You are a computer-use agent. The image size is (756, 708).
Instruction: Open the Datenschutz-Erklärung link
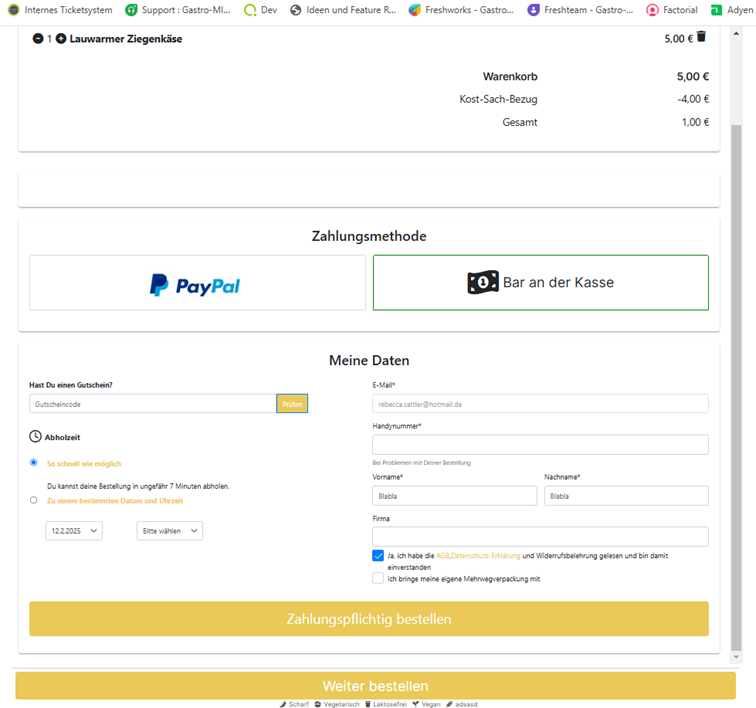[485, 556]
